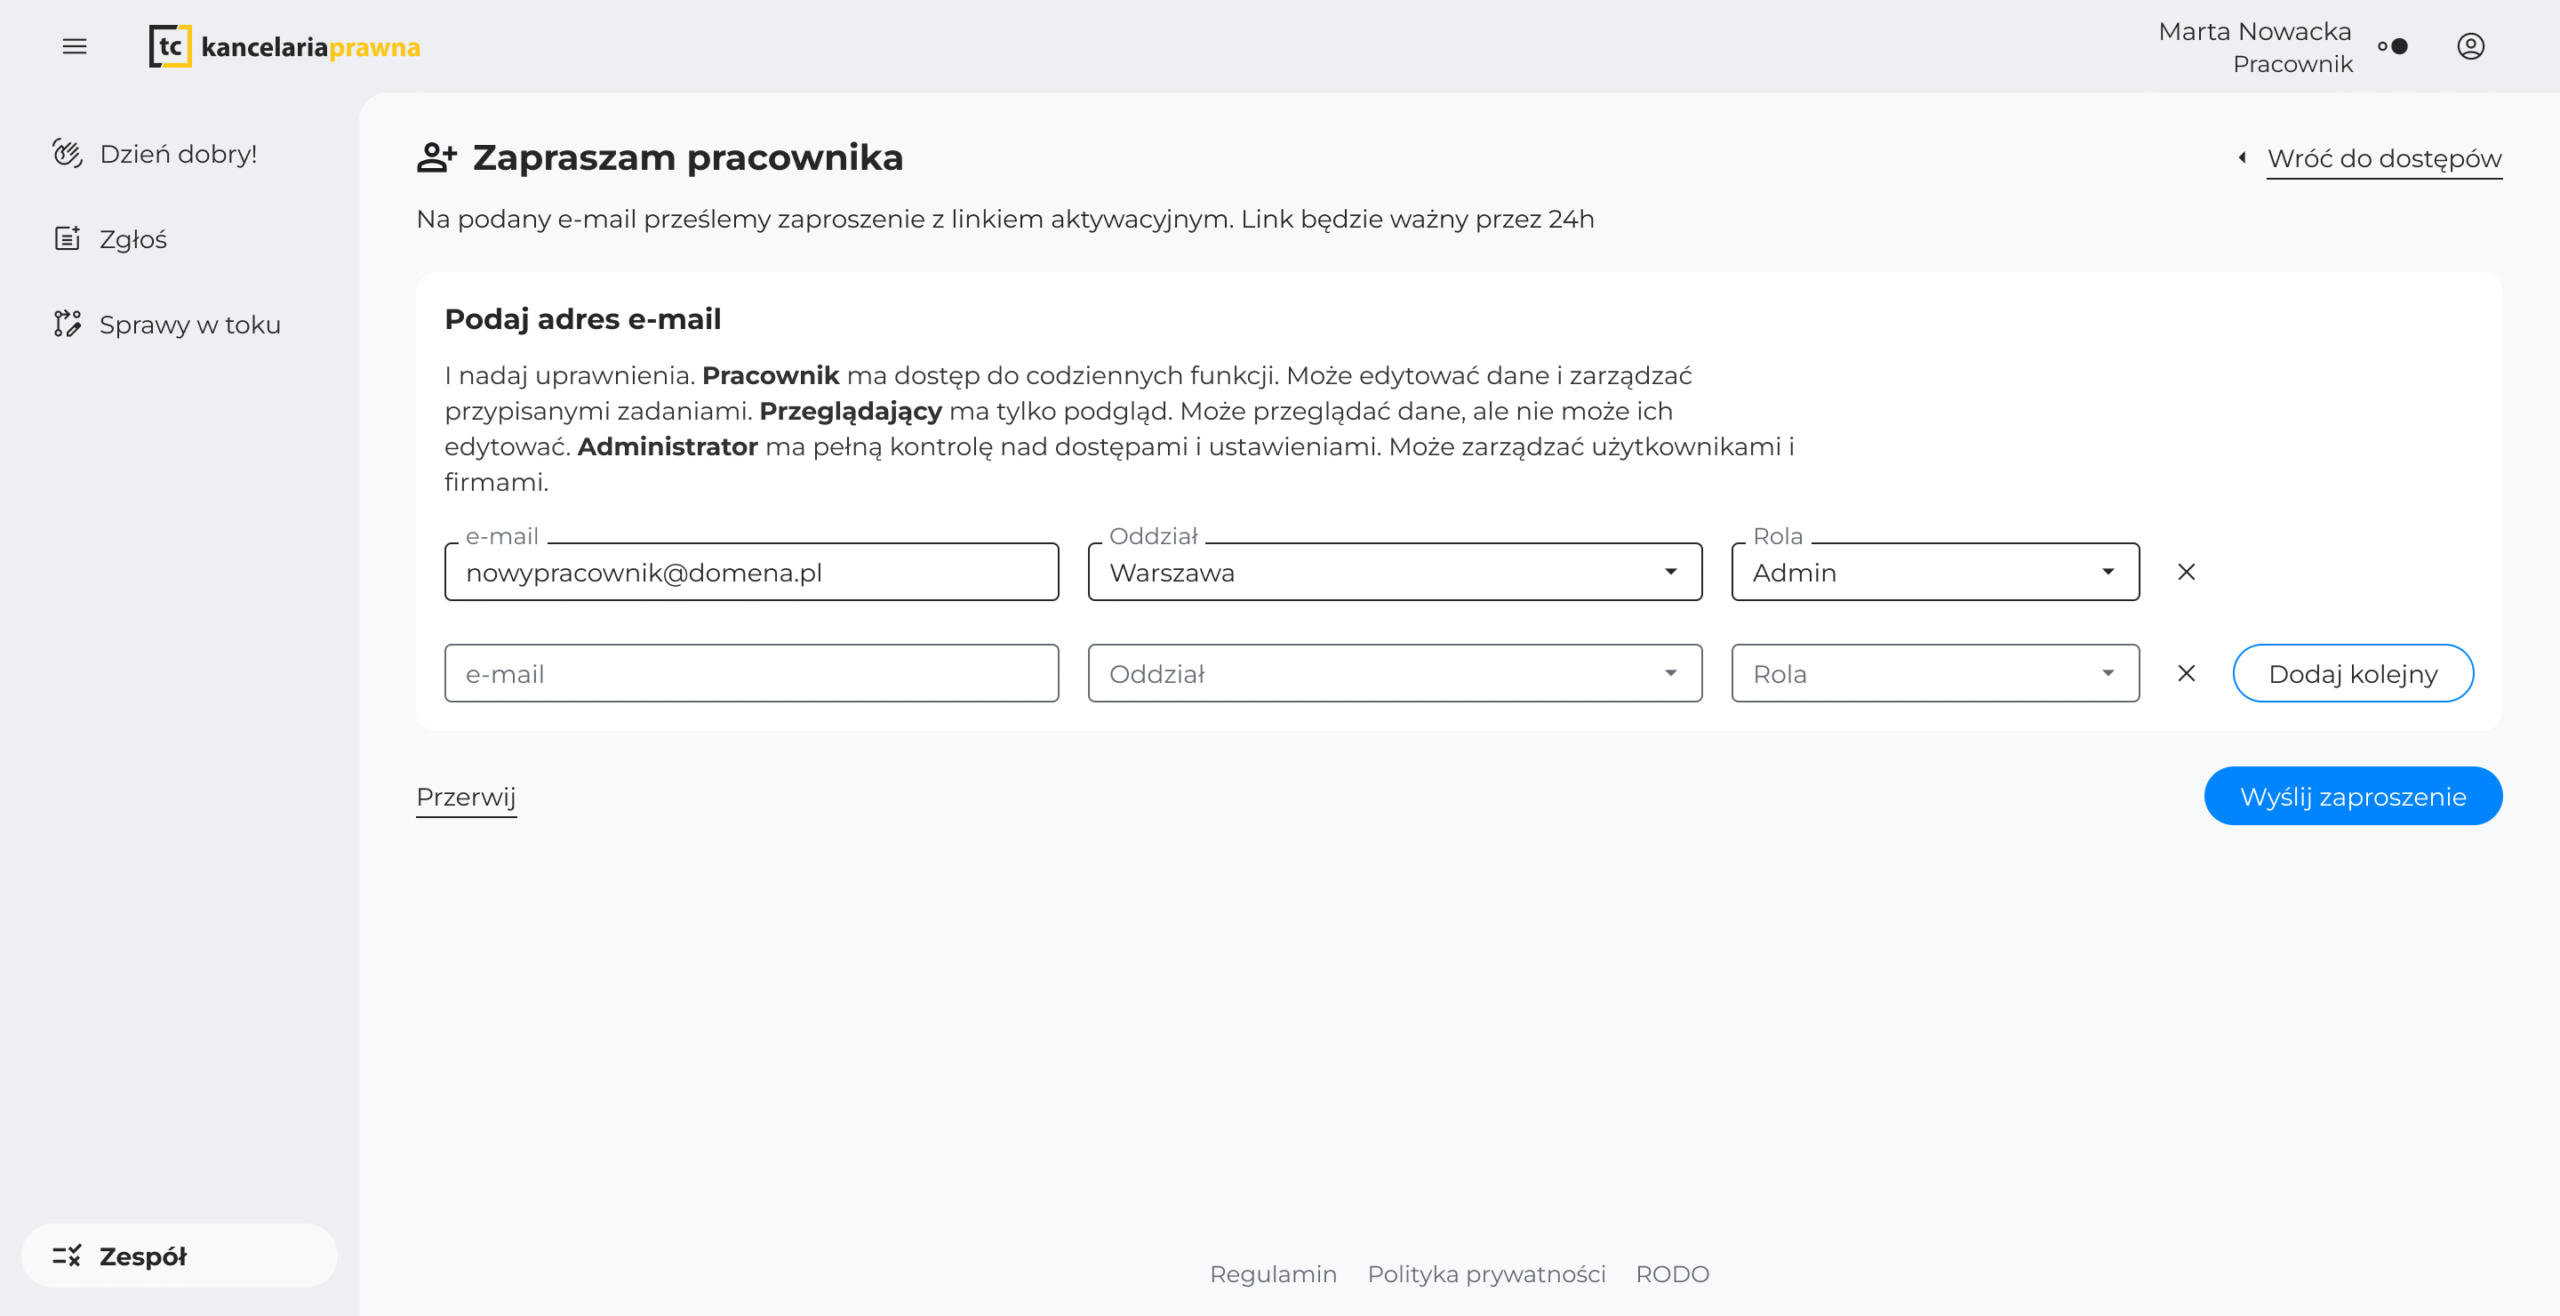Click the Przerwij link
Image resolution: width=2560 pixels, height=1316 pixels.
coord(466,797)
